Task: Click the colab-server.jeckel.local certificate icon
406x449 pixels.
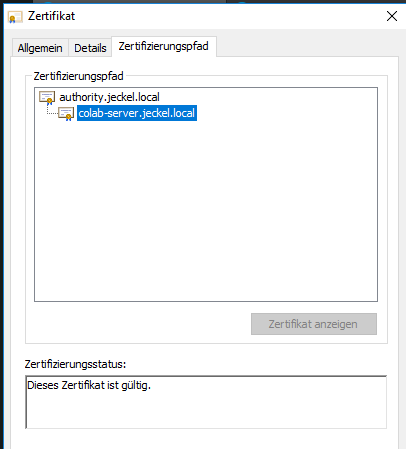Action: pos(66,114)
